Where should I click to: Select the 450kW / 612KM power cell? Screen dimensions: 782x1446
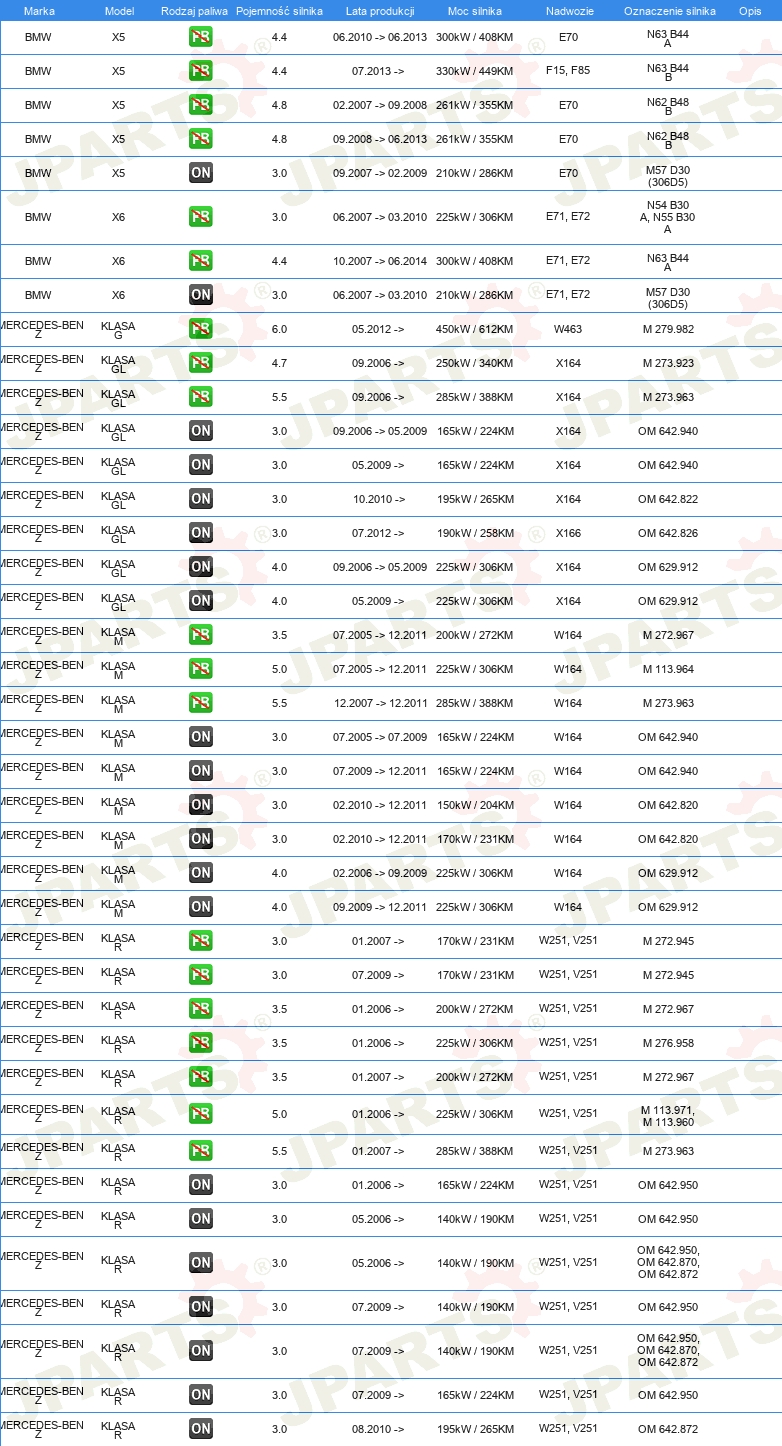pyautogui.click(x=475, y=329)
